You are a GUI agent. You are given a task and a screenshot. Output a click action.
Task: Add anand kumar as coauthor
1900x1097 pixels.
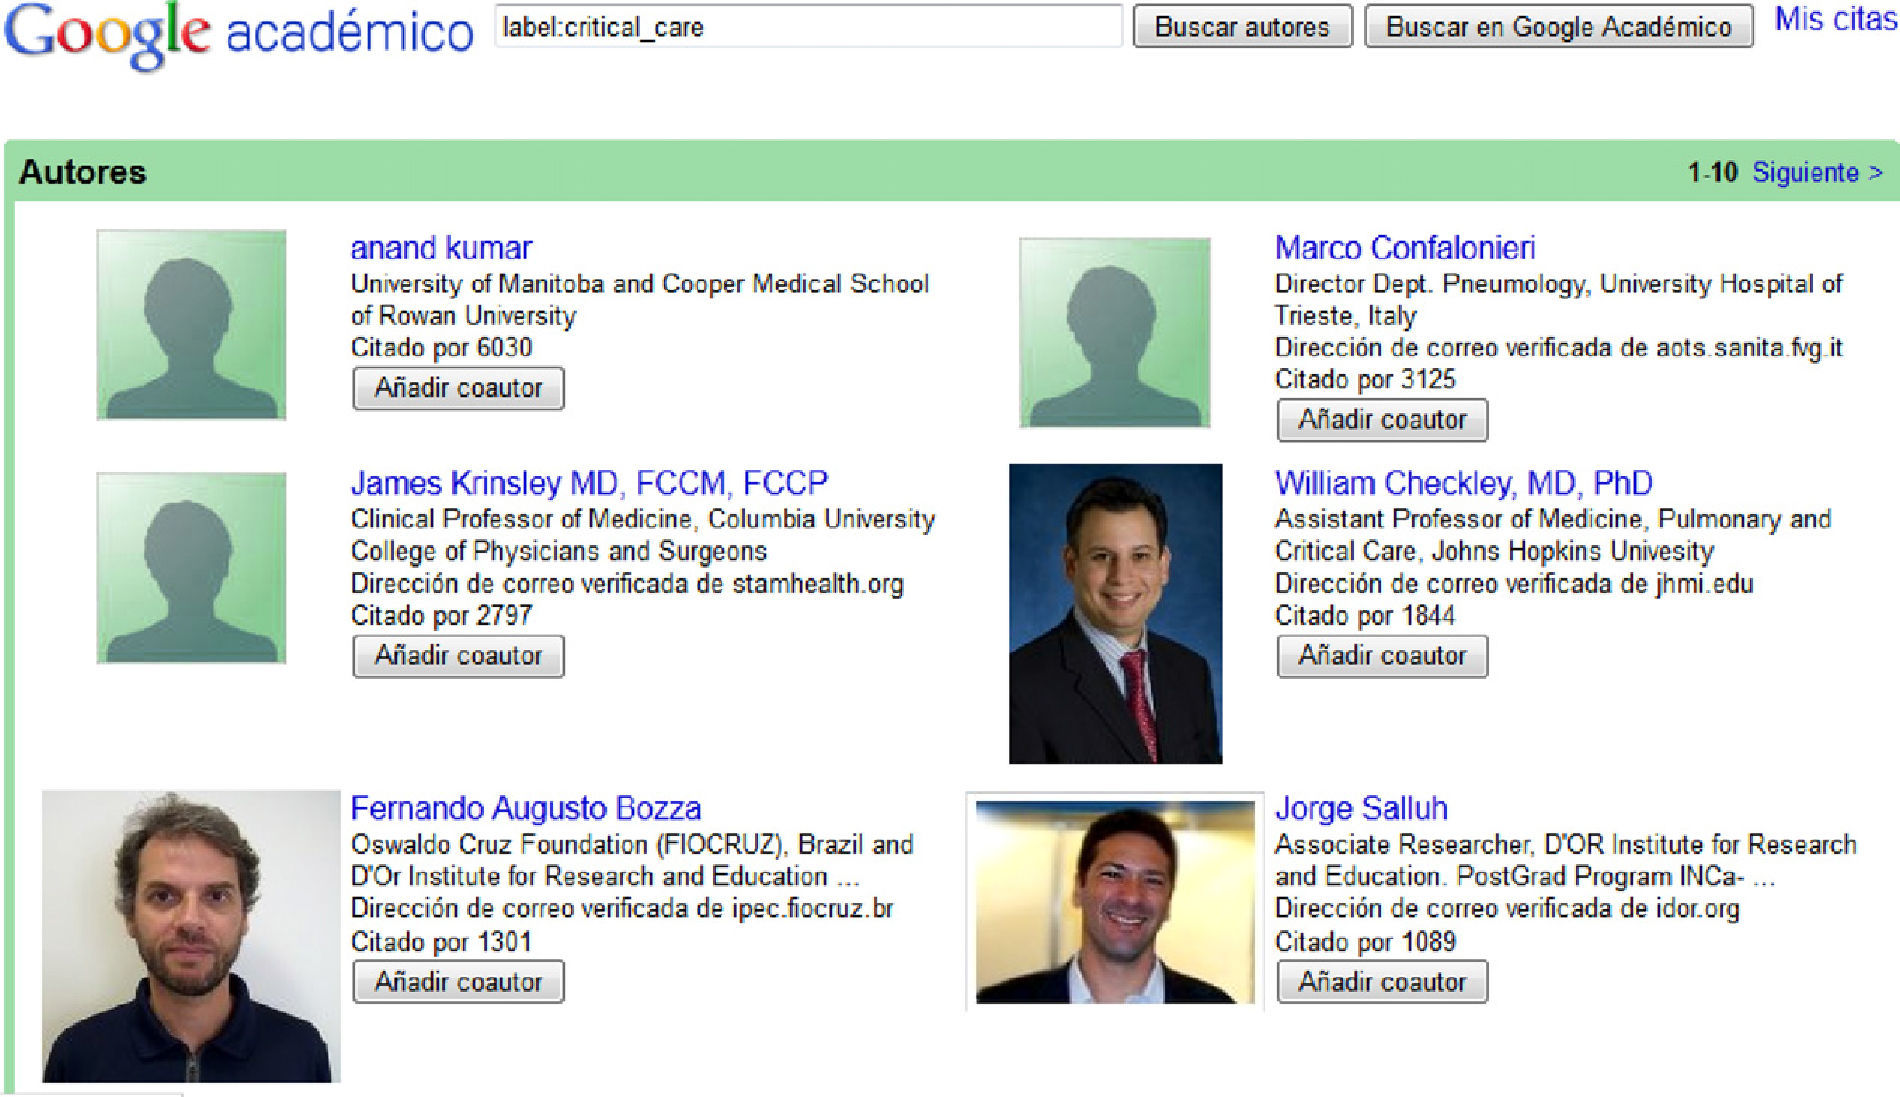point(458,388)
